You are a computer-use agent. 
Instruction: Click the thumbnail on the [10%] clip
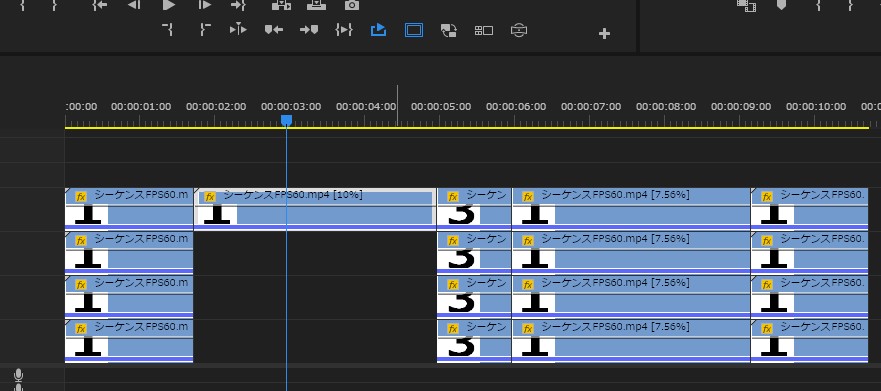[216, 215]
